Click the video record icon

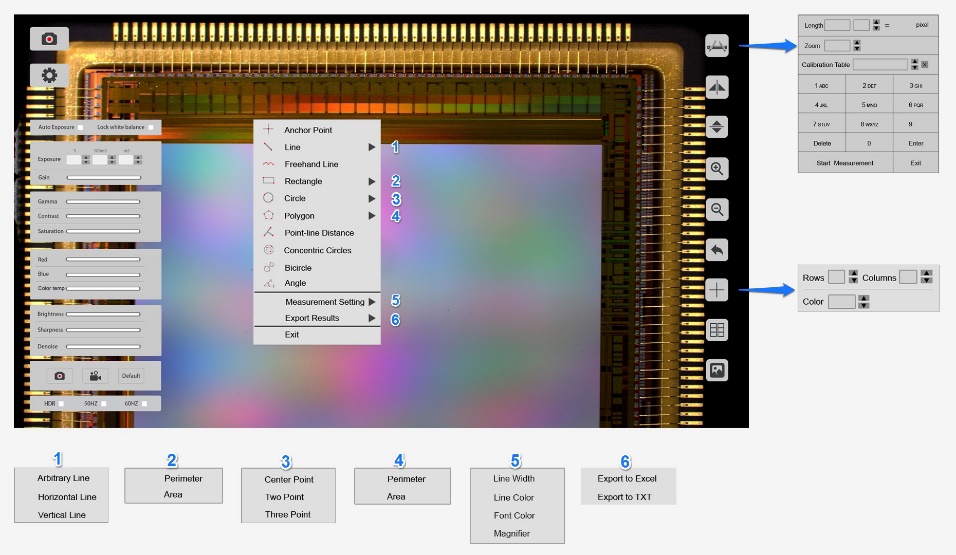(x=95, y=376)
